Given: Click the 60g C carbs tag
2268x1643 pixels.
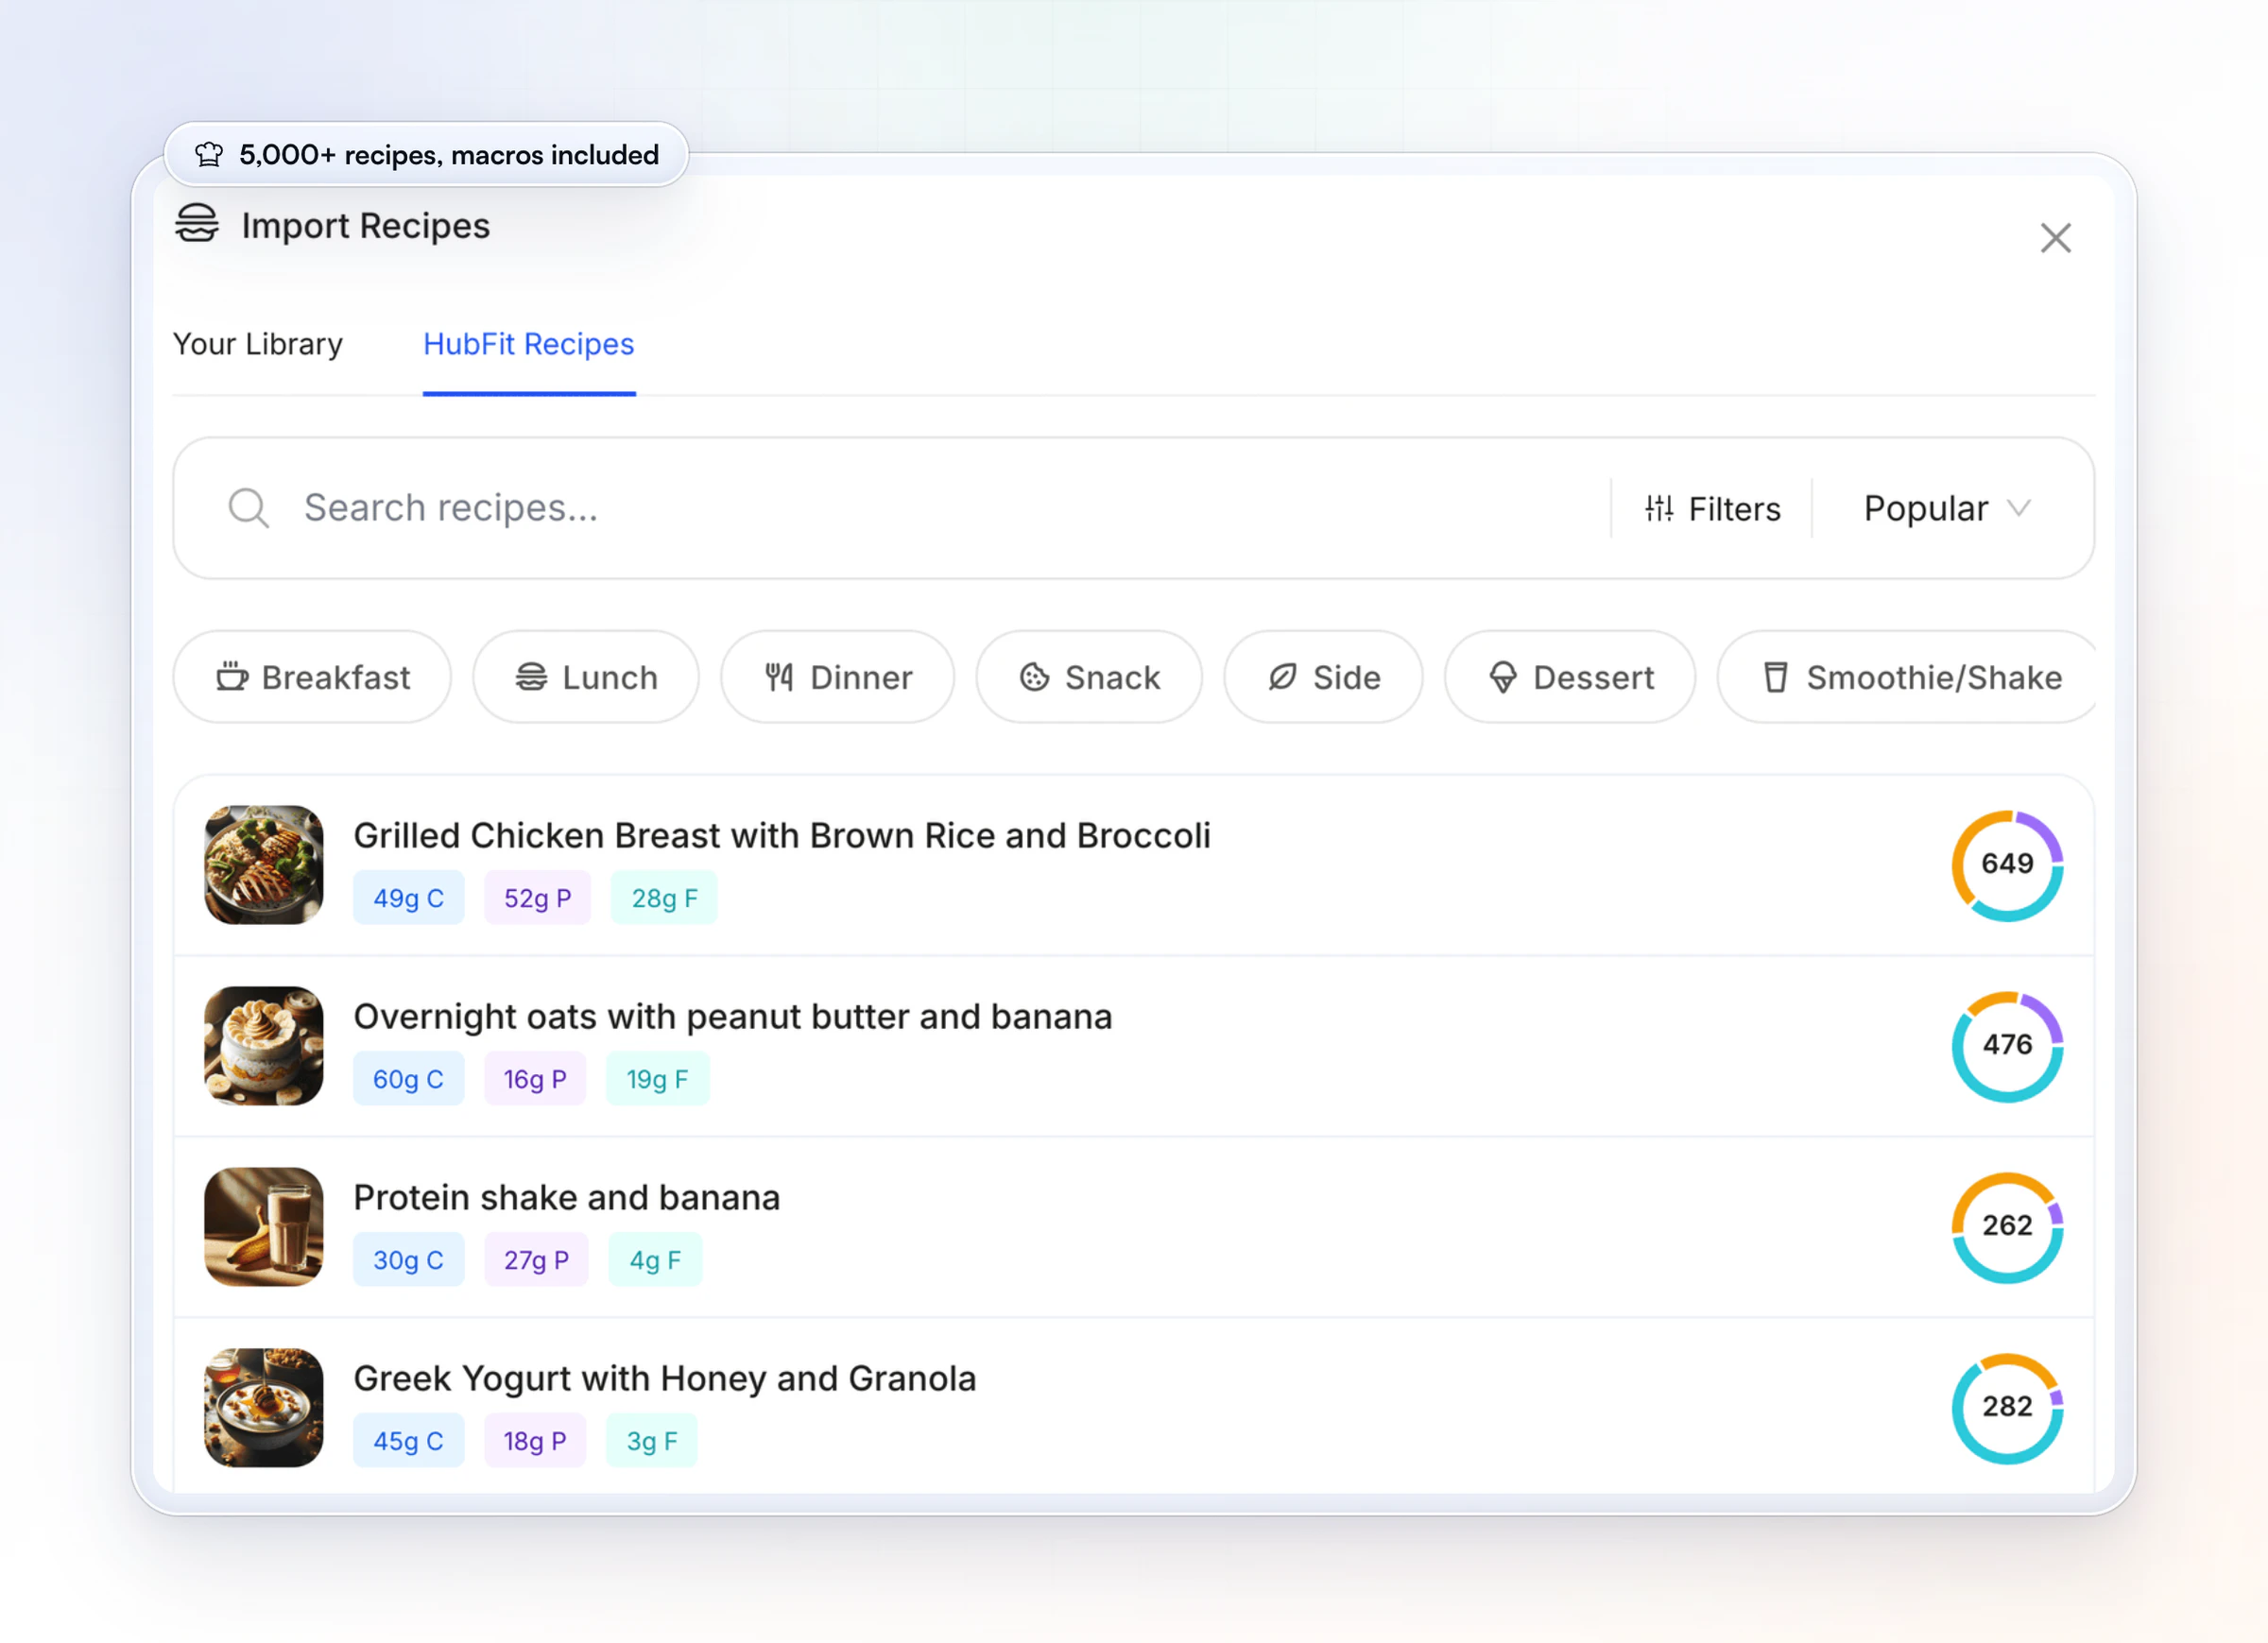Looking at the screenshot, I should [x=408, y=1079].
